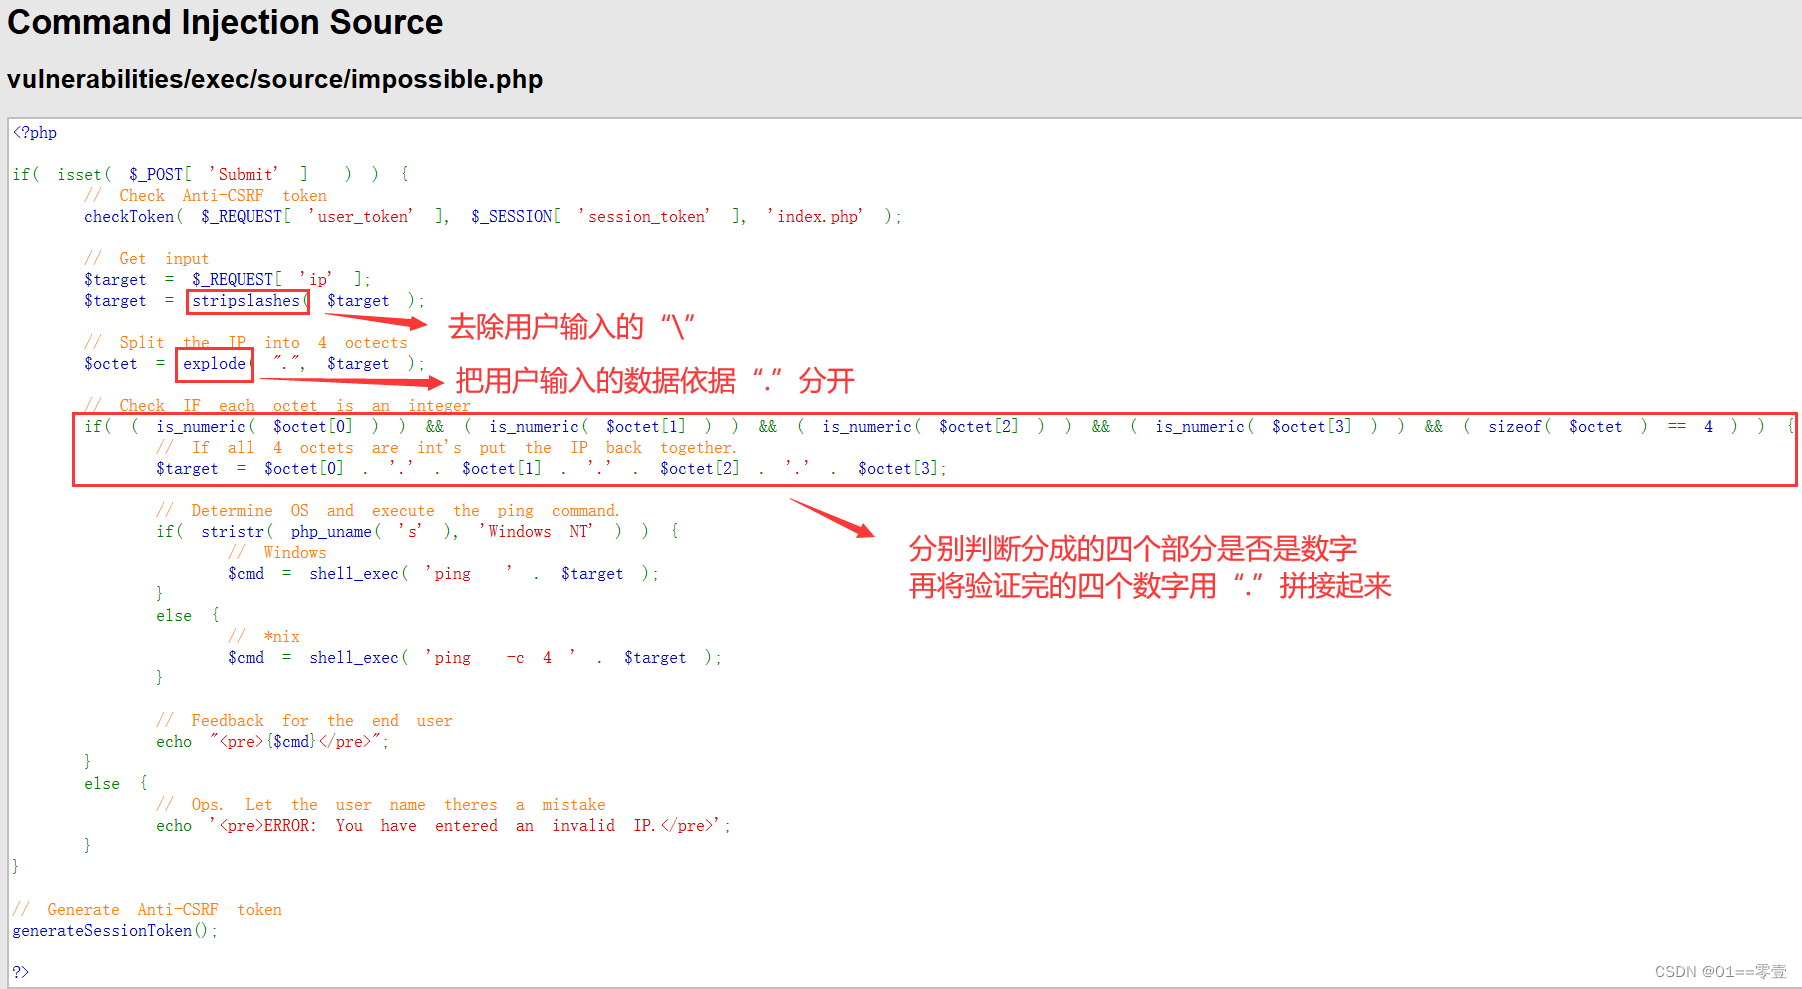Screen dimensions: 1802x989
Task: Select the "vulnerabilities/exec/source/impossible.php" file path heading
Action: point(275,79)
